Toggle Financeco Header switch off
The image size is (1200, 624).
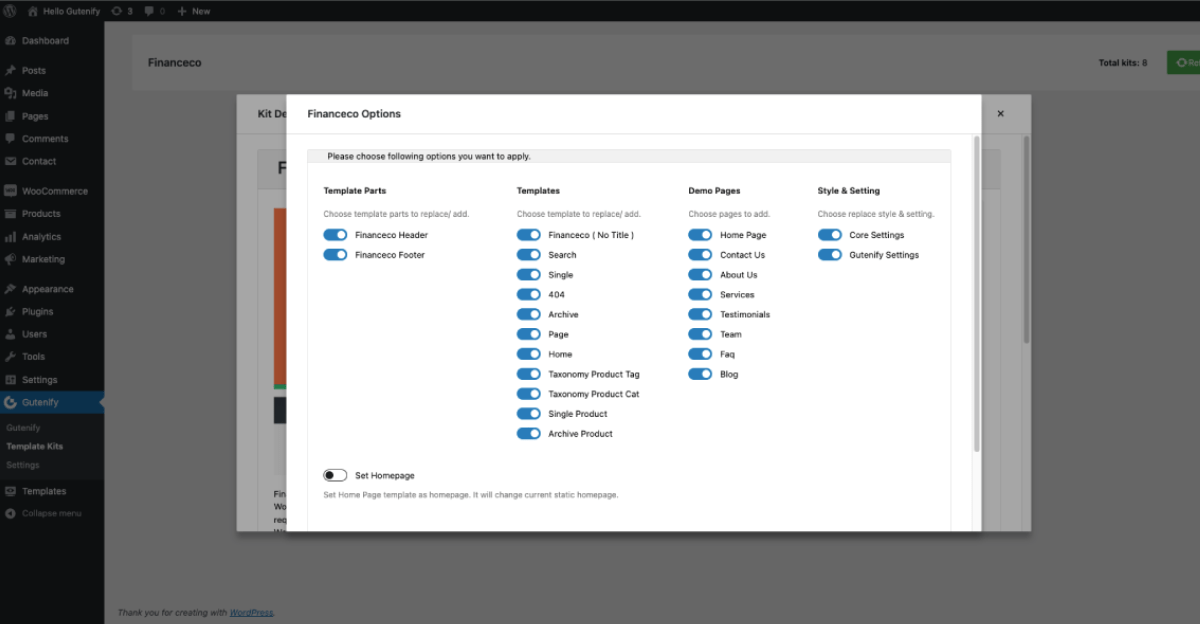coord(335,235)
